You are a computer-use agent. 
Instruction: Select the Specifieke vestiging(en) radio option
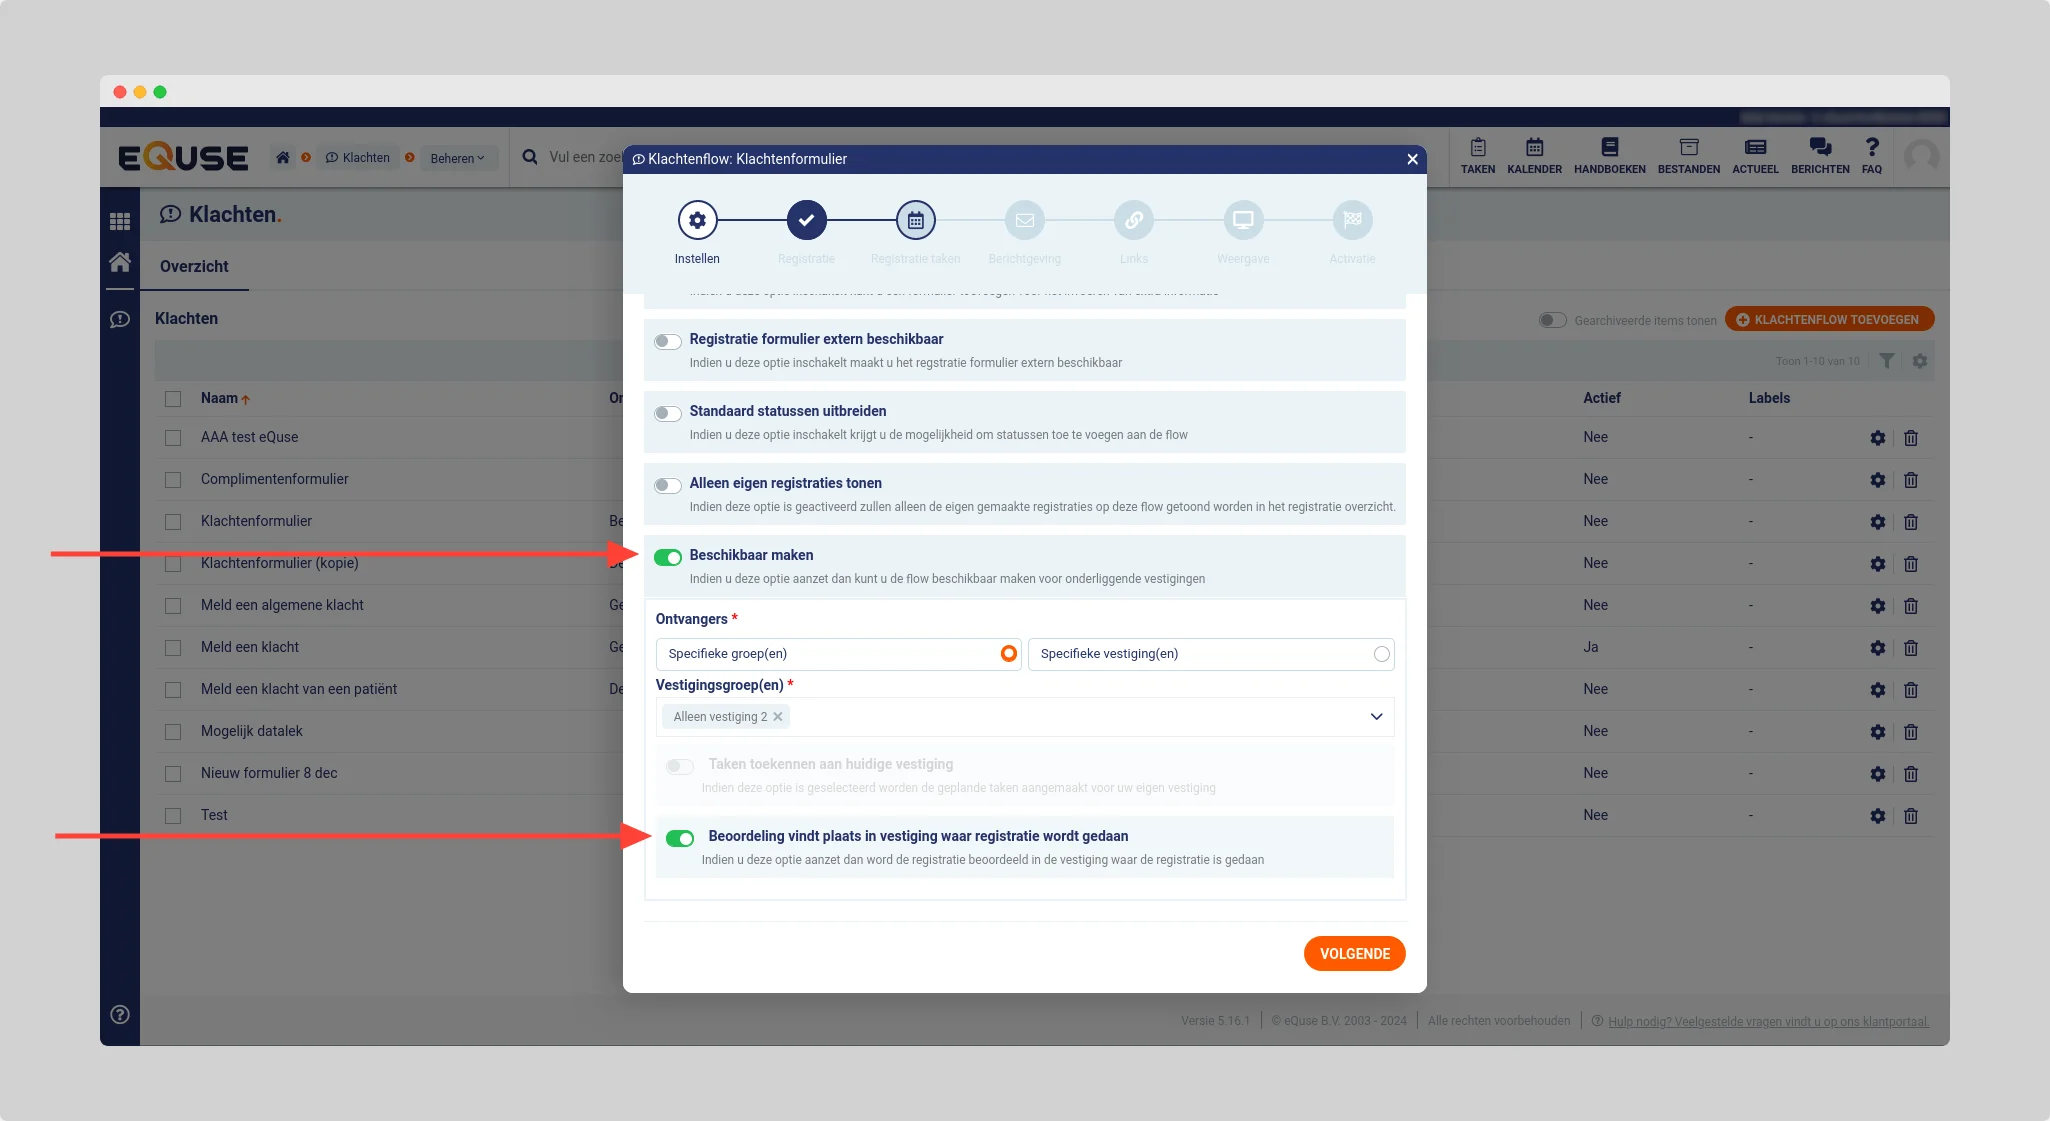click(x=1381, y=654)
